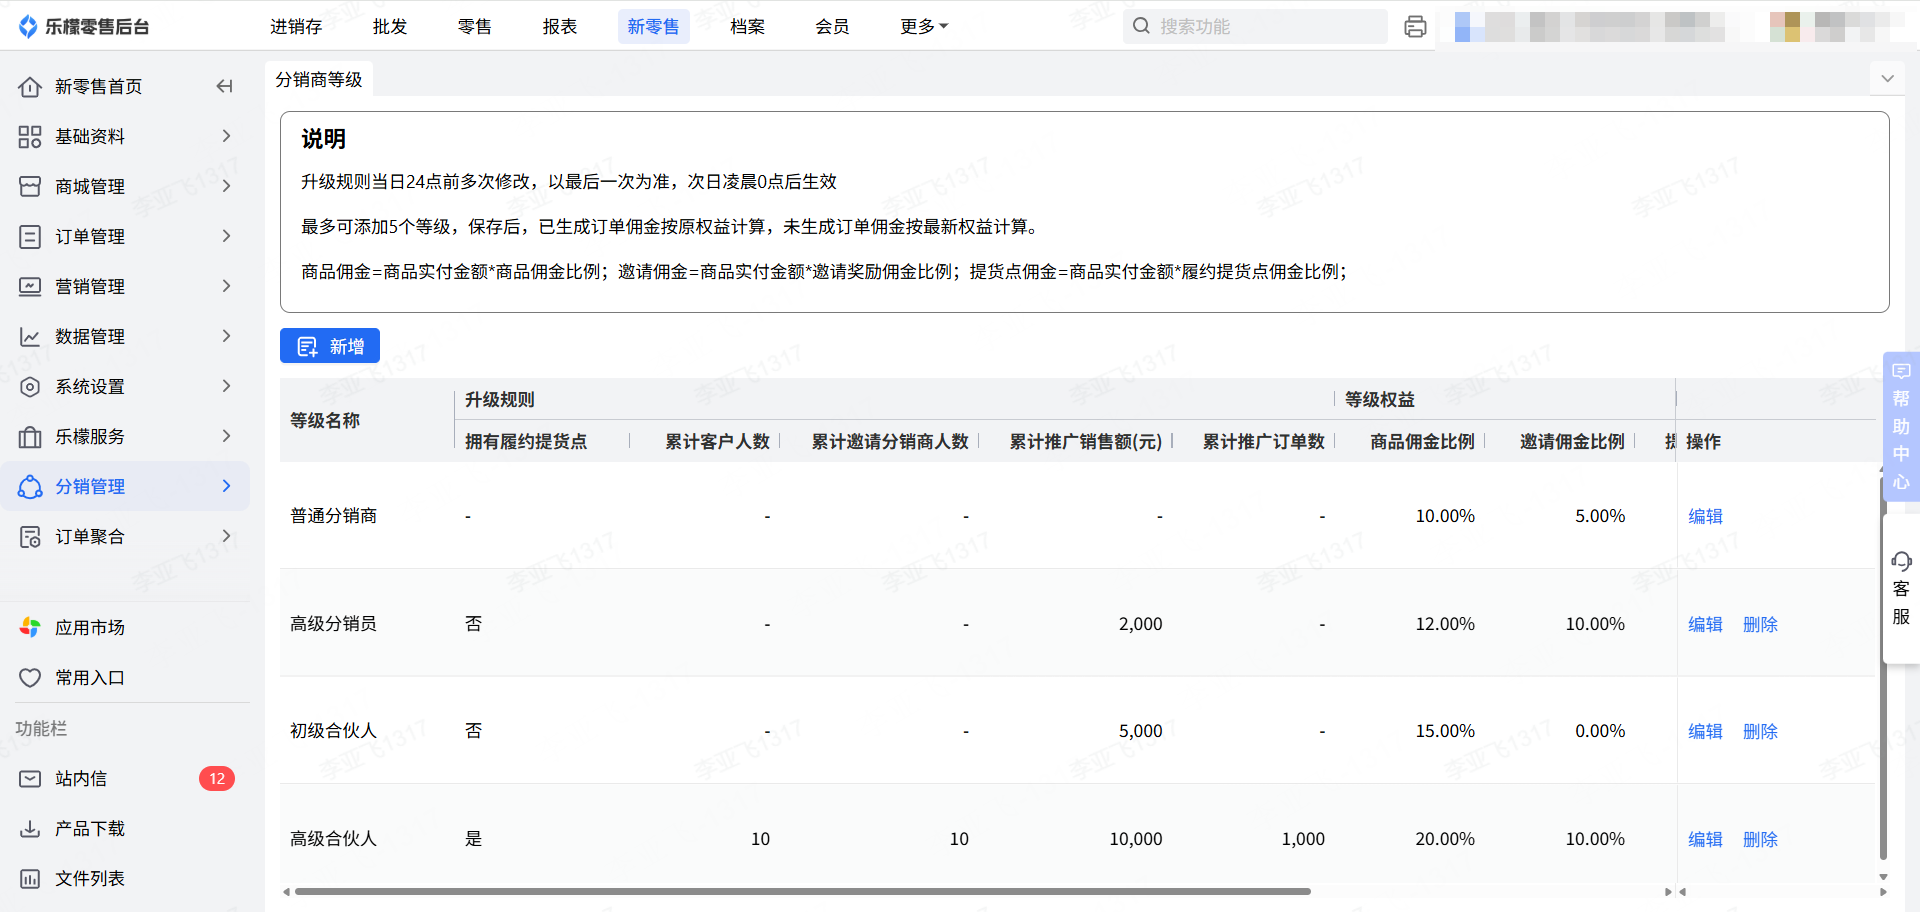Open the 客服 headset icon
Image resolution: width=1920 pixels, height=912 pixels.
tap(1901, 561)
